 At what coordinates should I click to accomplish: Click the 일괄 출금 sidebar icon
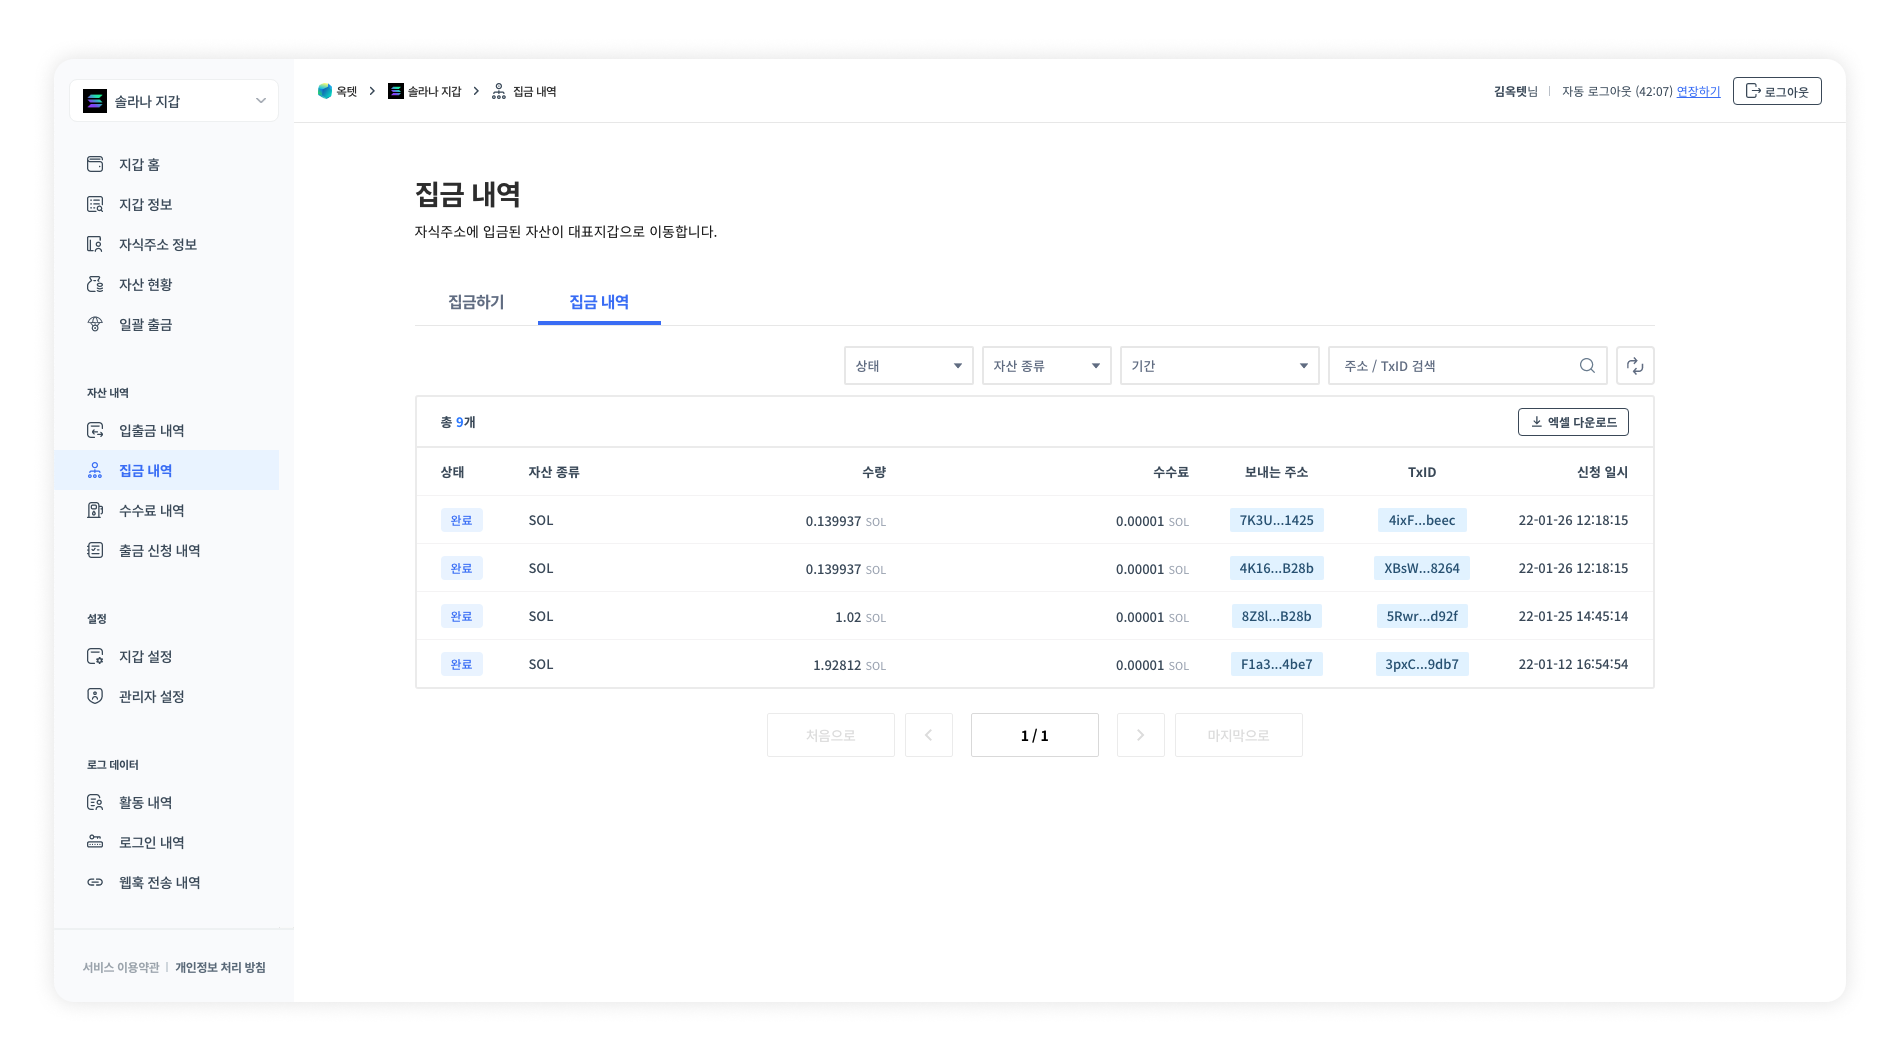click(95, 324)
